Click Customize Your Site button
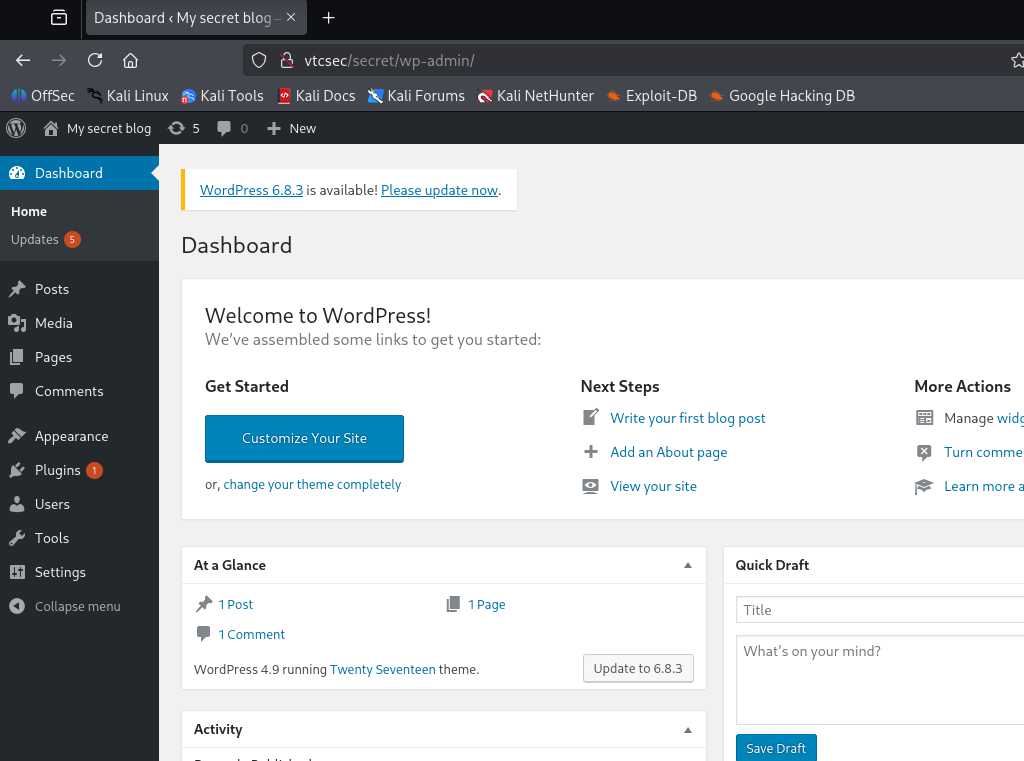 click(304, 438)
